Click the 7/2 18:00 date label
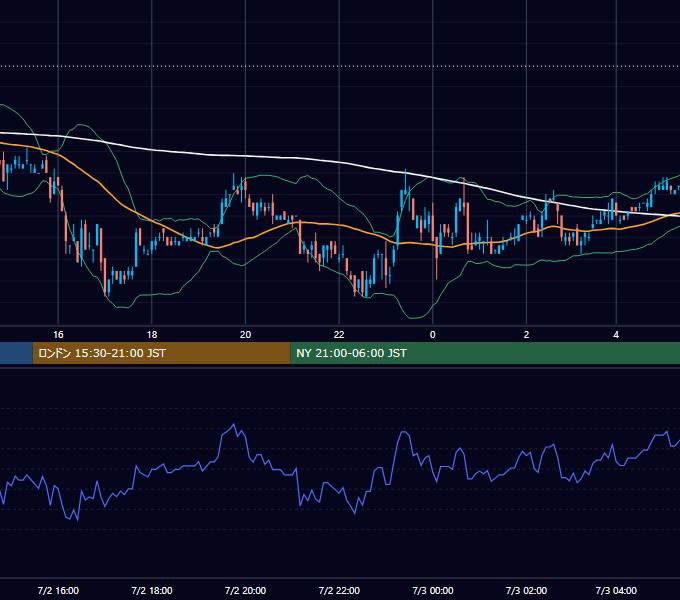This screenshot has height=600, width=680. [152, 590]
